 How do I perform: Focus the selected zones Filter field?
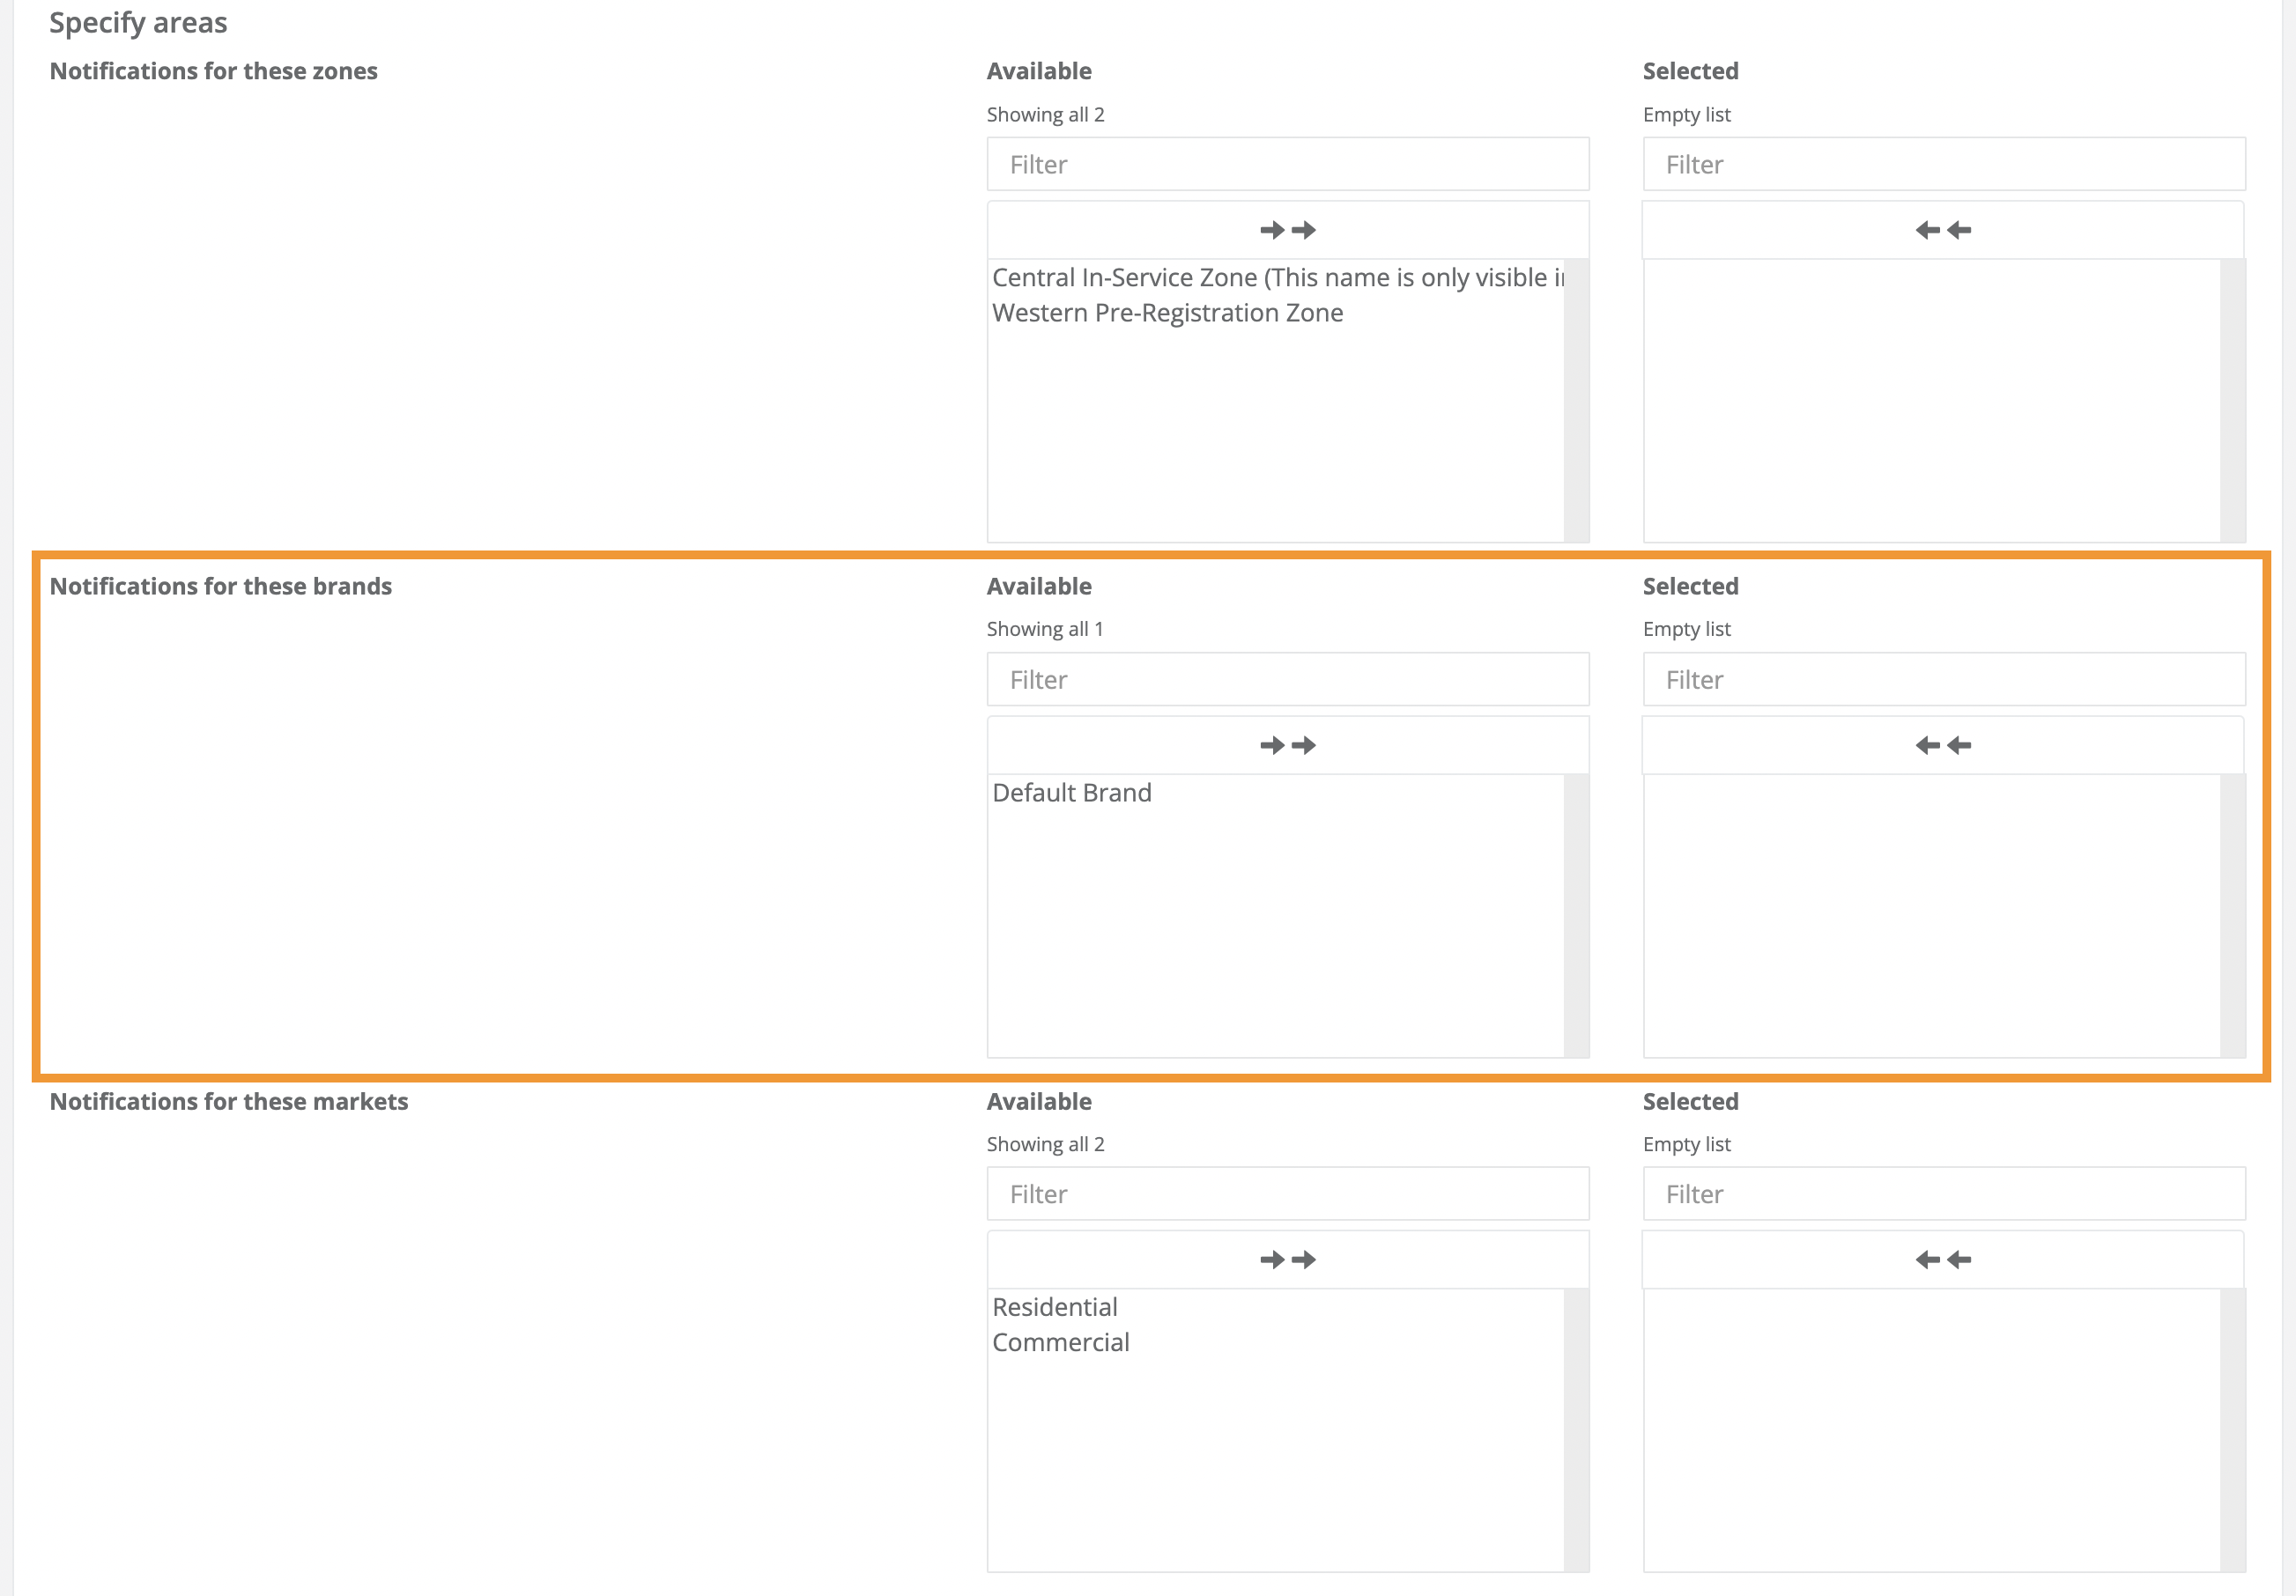[1943, 164]
